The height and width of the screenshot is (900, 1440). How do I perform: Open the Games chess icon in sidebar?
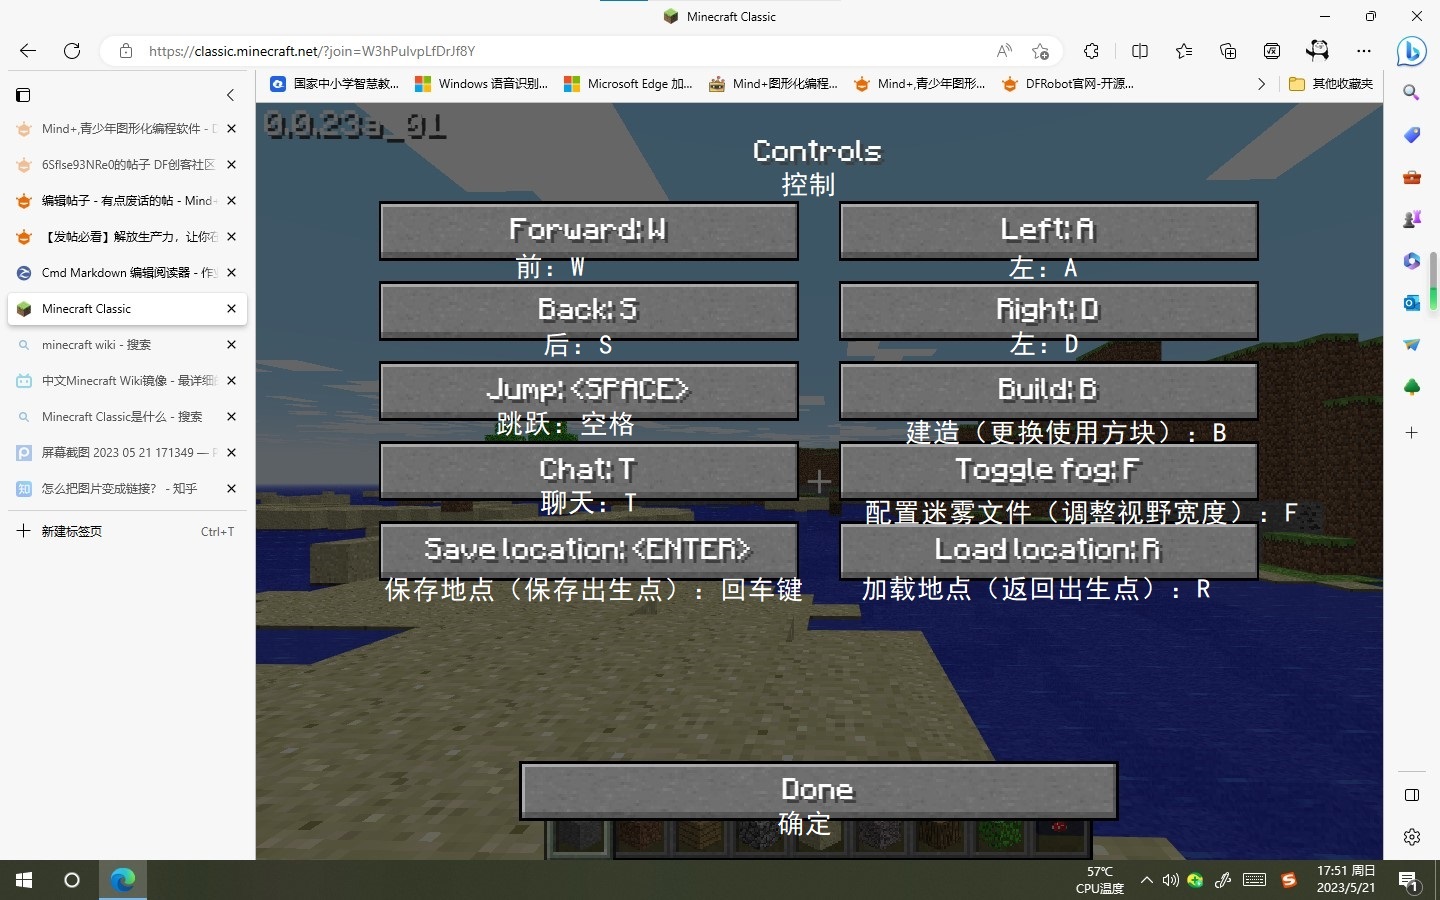pos(1411,219)
